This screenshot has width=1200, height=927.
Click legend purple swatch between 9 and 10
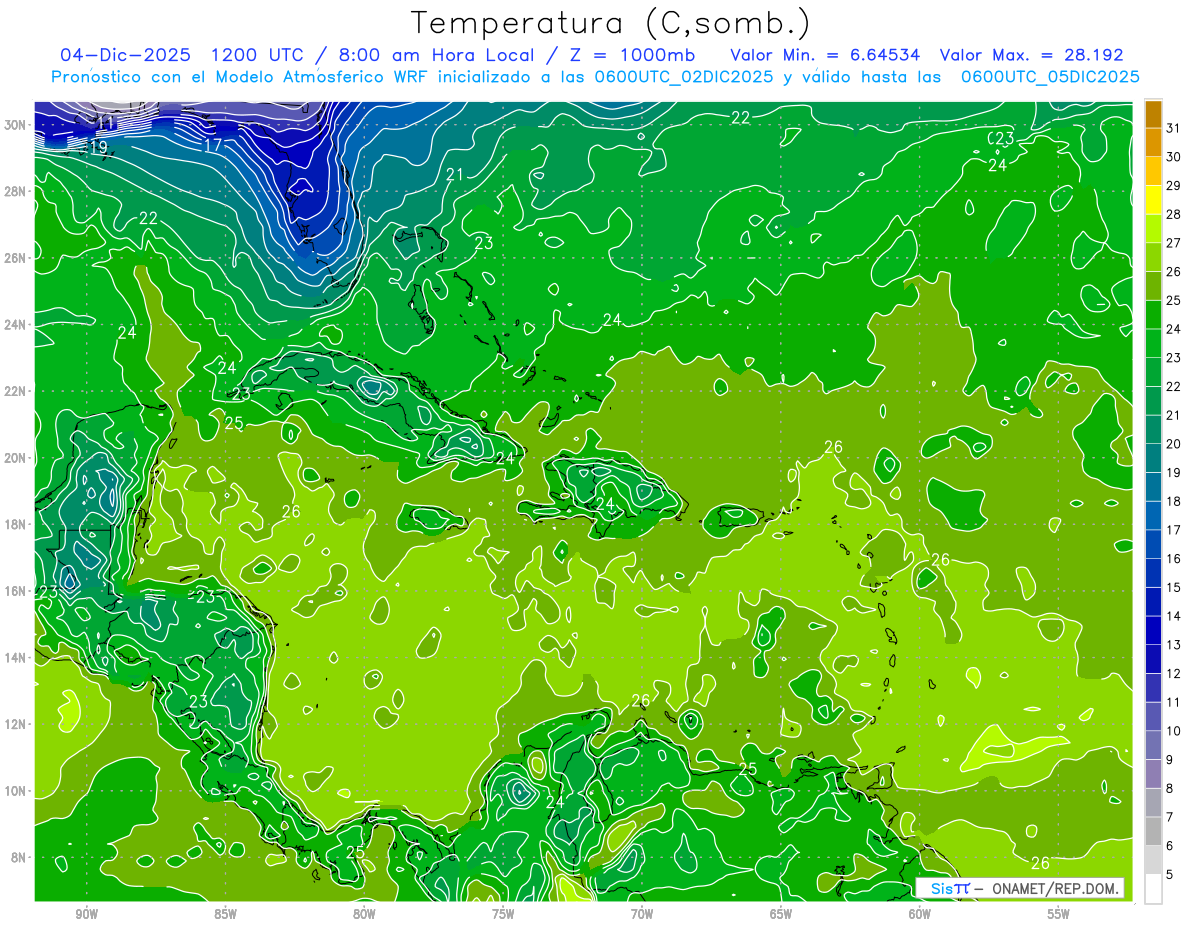pos(1153,746)
